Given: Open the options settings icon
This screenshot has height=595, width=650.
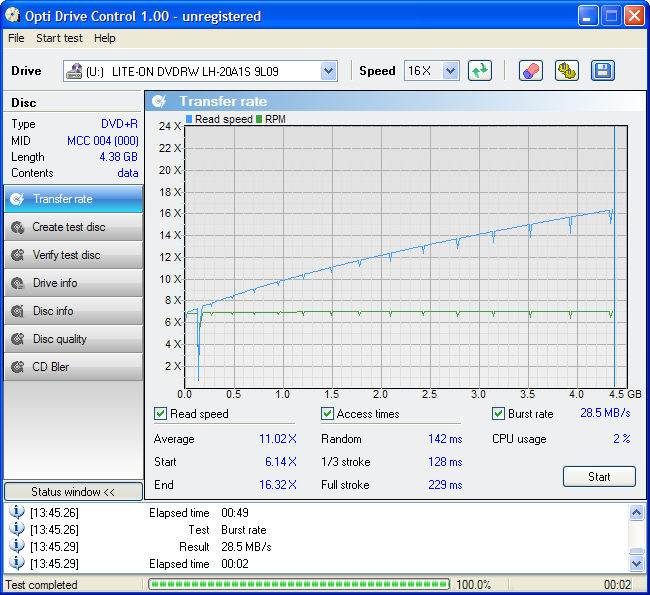Looking at the screenshot, I should pyautogui.click(x=567, y=71).
